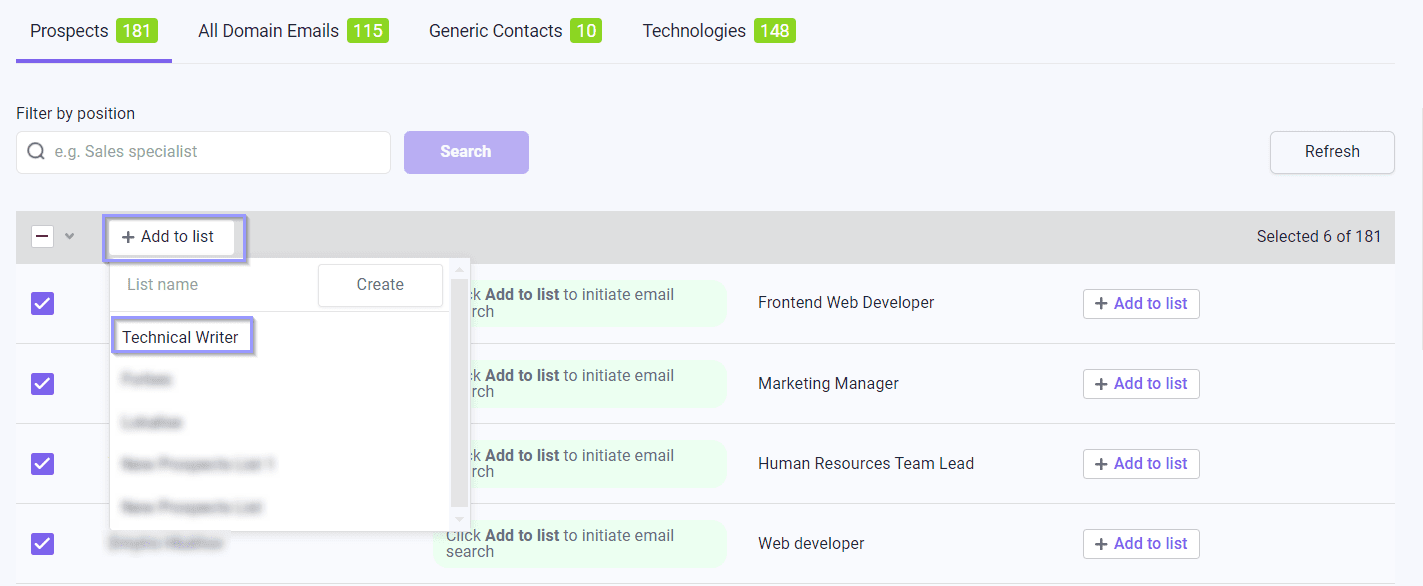Click the Refresh button
Image resolution: width=1423 pixels, height=586 pixels.
point(1331,152)
